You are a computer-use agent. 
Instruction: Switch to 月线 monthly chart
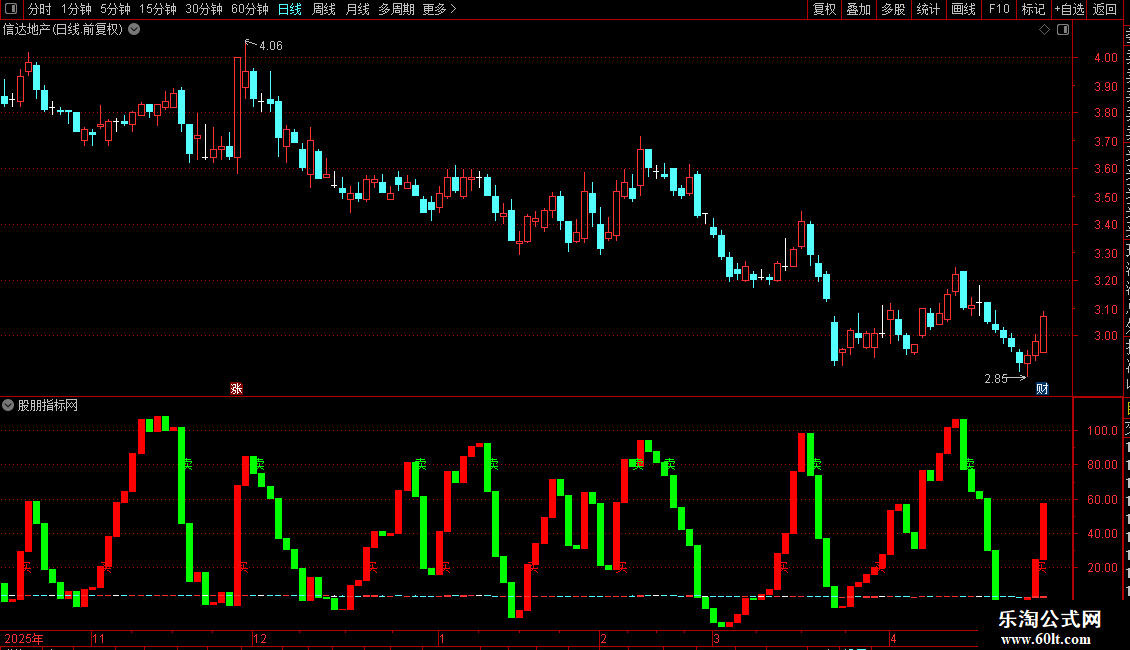click(357, 9)
